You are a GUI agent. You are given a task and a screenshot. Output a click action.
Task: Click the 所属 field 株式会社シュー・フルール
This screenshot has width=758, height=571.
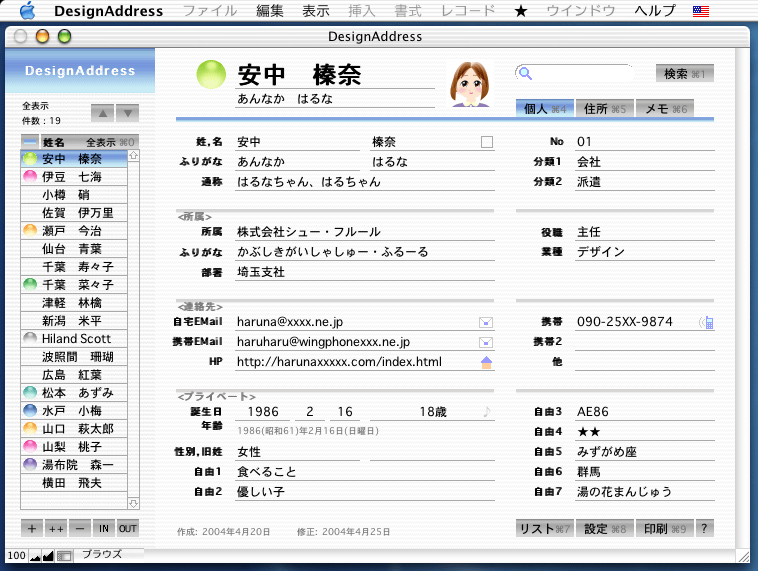[365, 232]
